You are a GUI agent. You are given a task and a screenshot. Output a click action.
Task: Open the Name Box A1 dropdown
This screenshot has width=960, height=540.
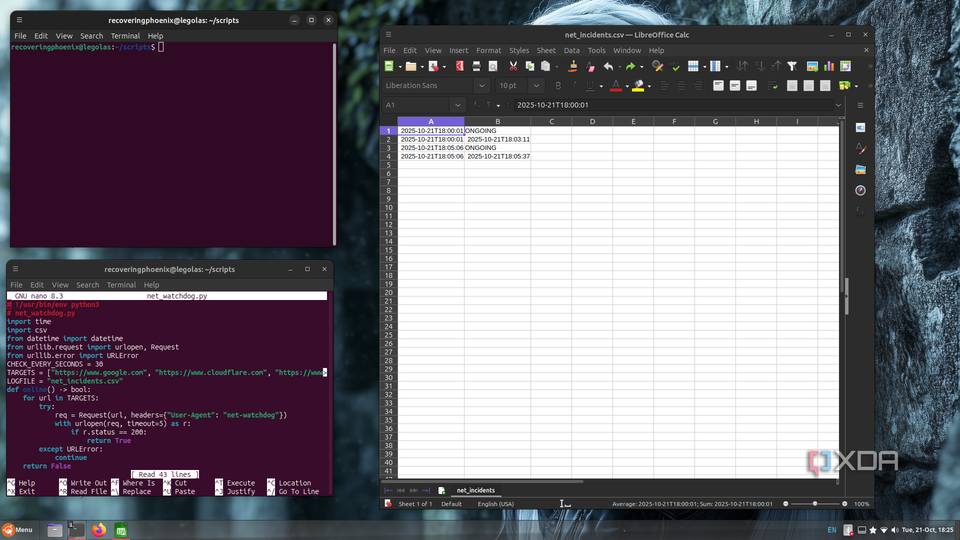(457, 105)
